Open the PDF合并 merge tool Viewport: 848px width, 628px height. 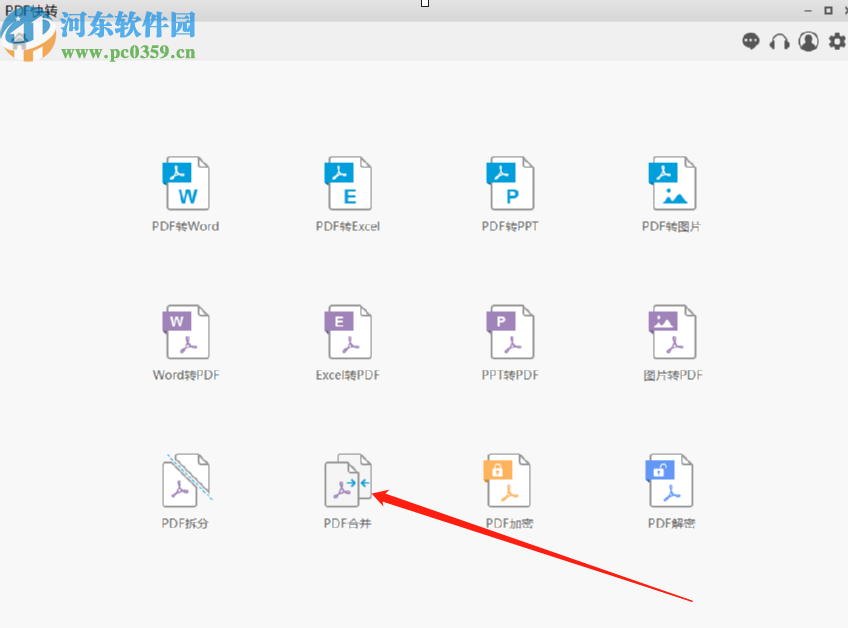348,478
